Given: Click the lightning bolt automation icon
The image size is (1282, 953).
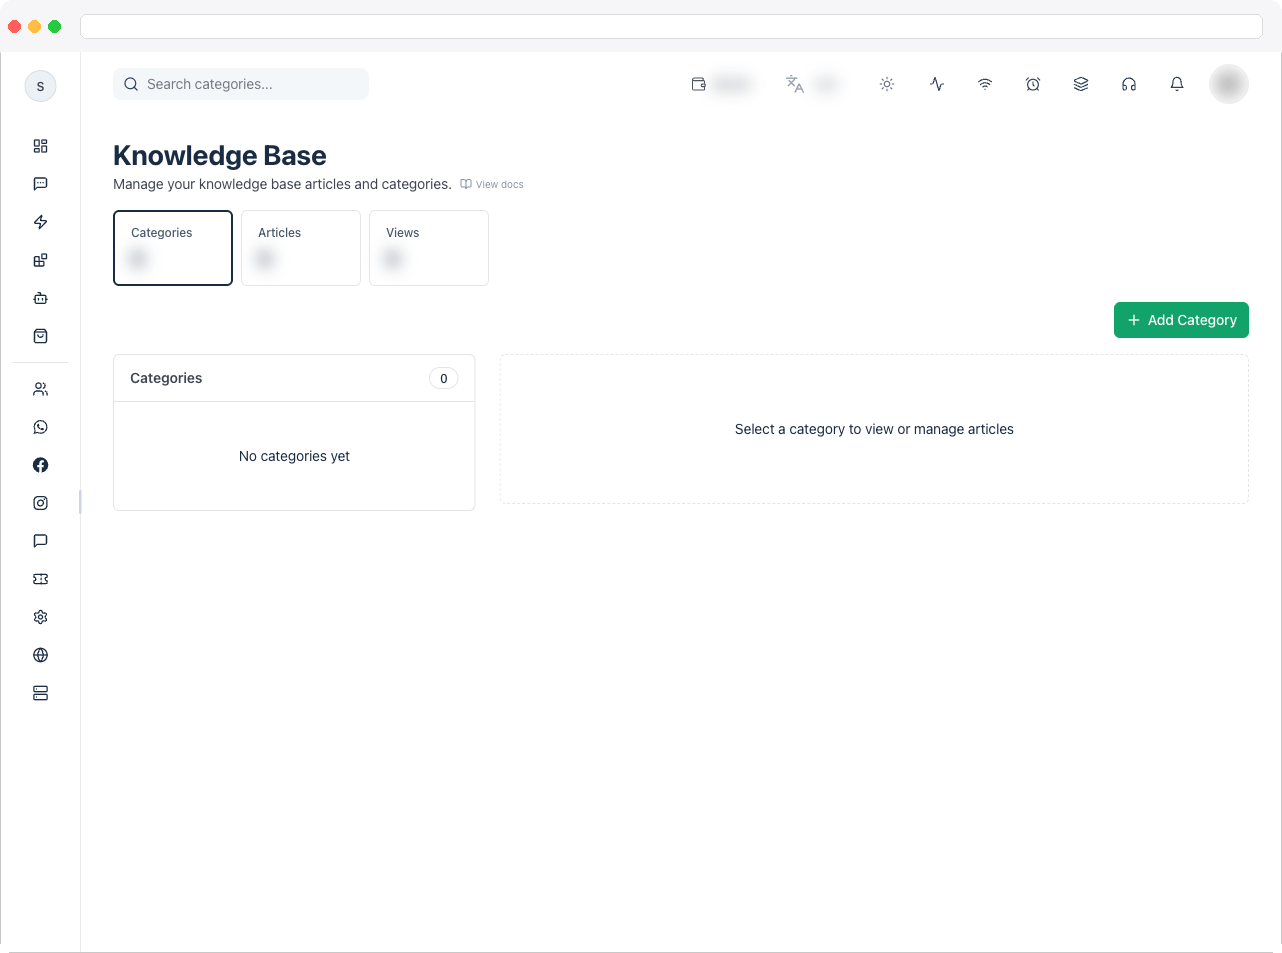Looking at the screenshot, I should click(x=40, y=222).
